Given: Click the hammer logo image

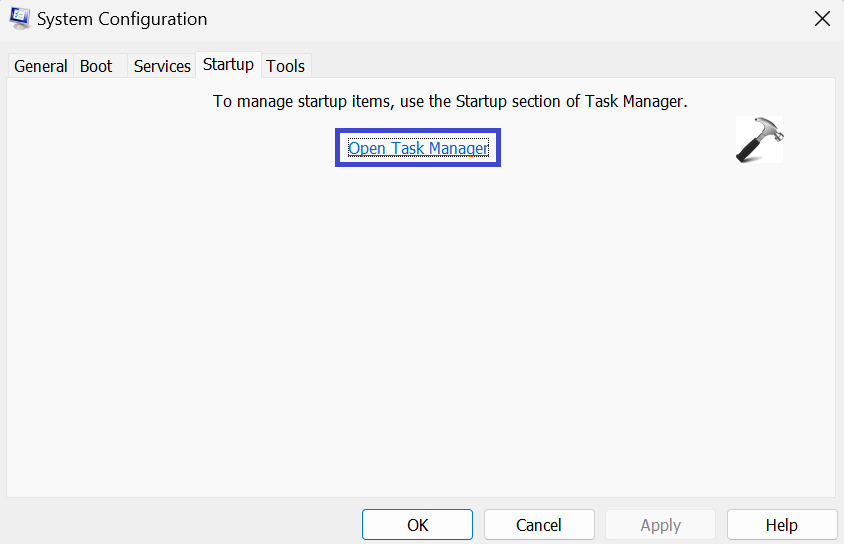Looking at the screenshot, I should click(x=759, y=140).
